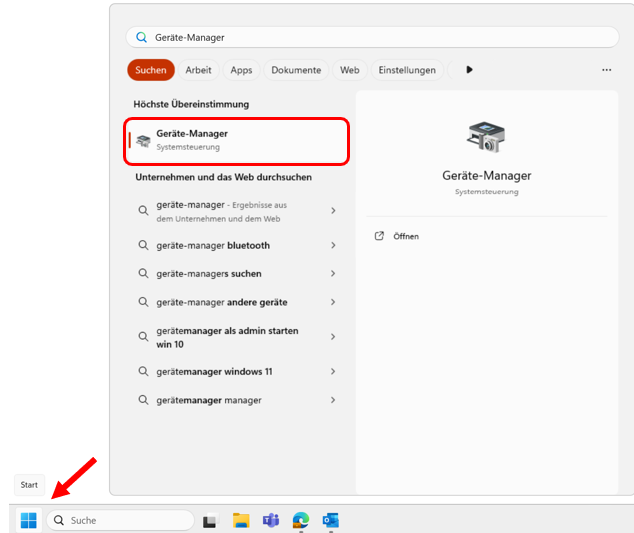Launch Microsoft Teams from the taskbar
The image size is (634, 533).
(x=270, y=520)
